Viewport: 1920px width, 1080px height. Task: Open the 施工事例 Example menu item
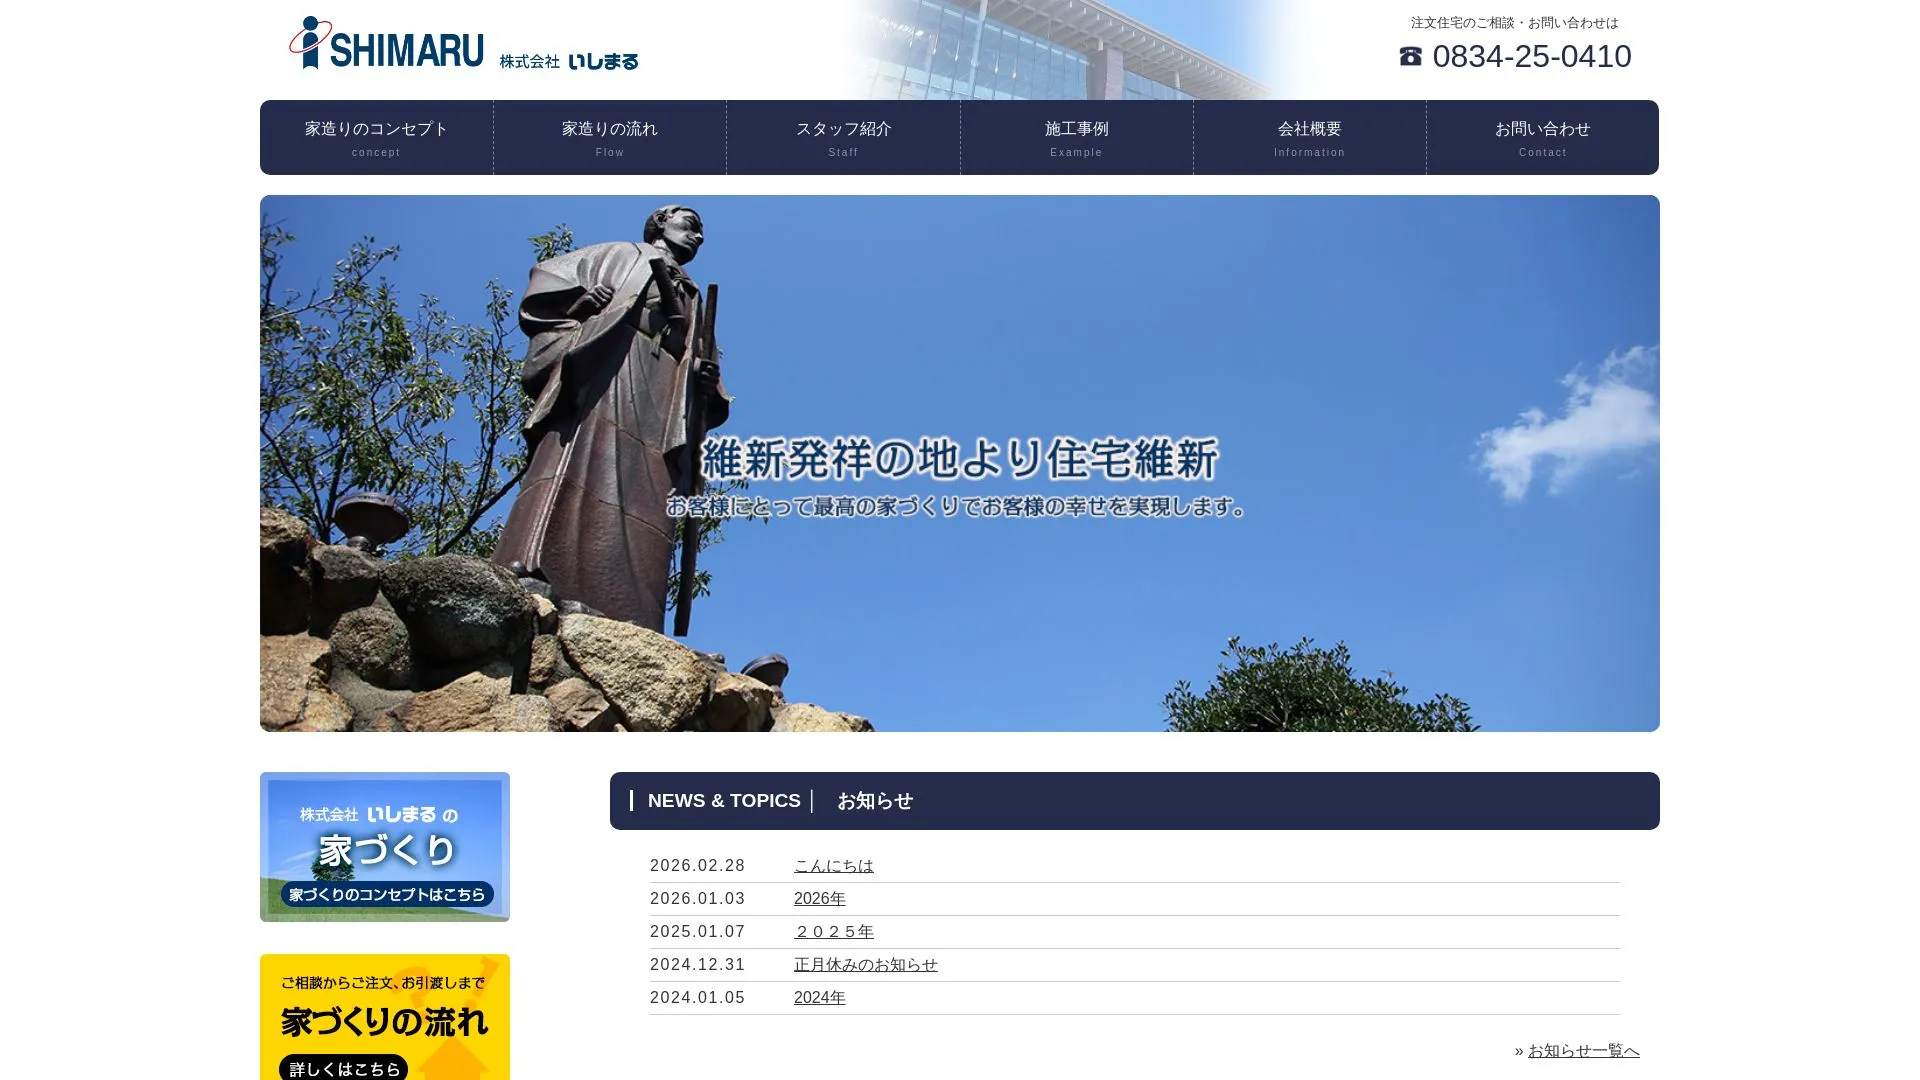coord(1077,138)
